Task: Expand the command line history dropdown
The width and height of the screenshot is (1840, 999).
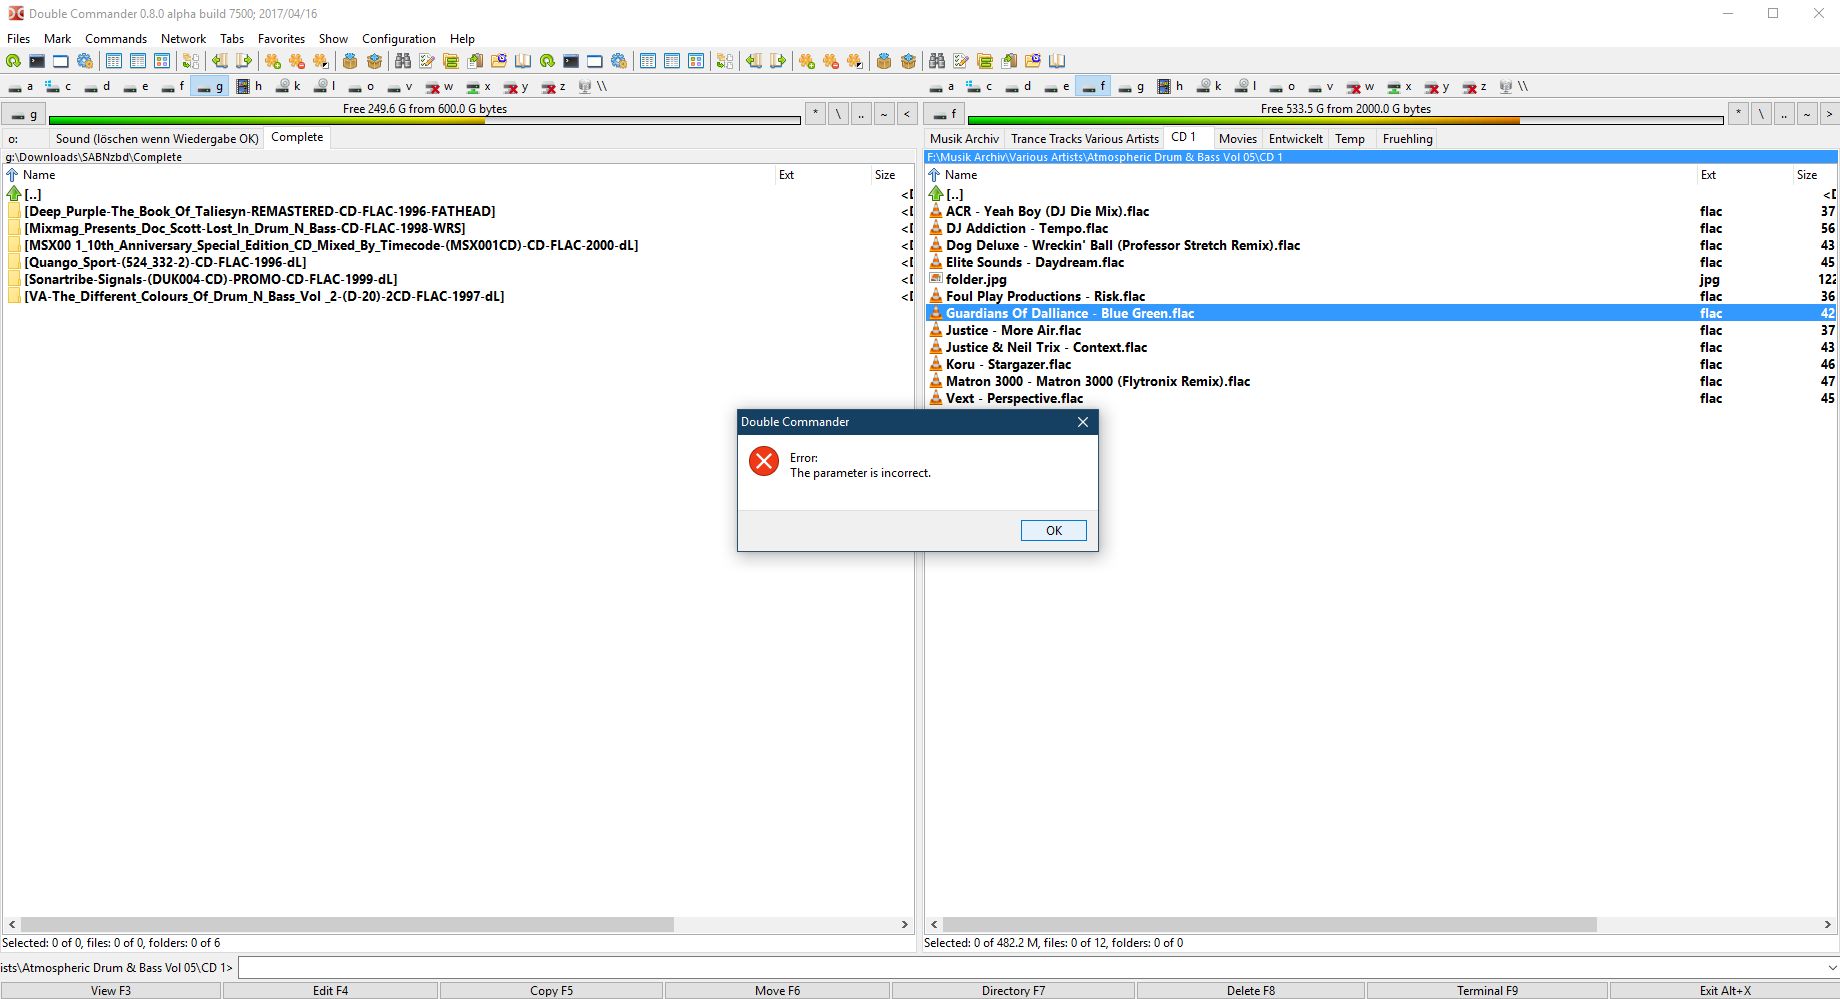Action: point(1831,967)
